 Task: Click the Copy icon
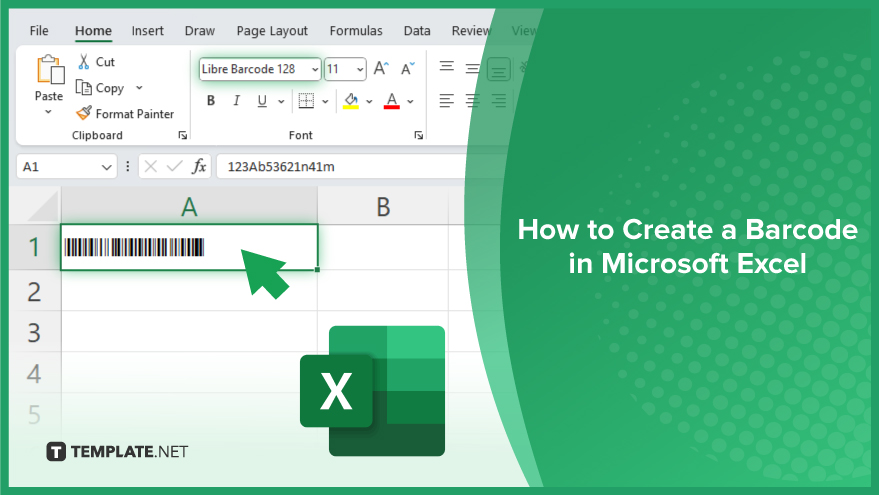[84, 87]
